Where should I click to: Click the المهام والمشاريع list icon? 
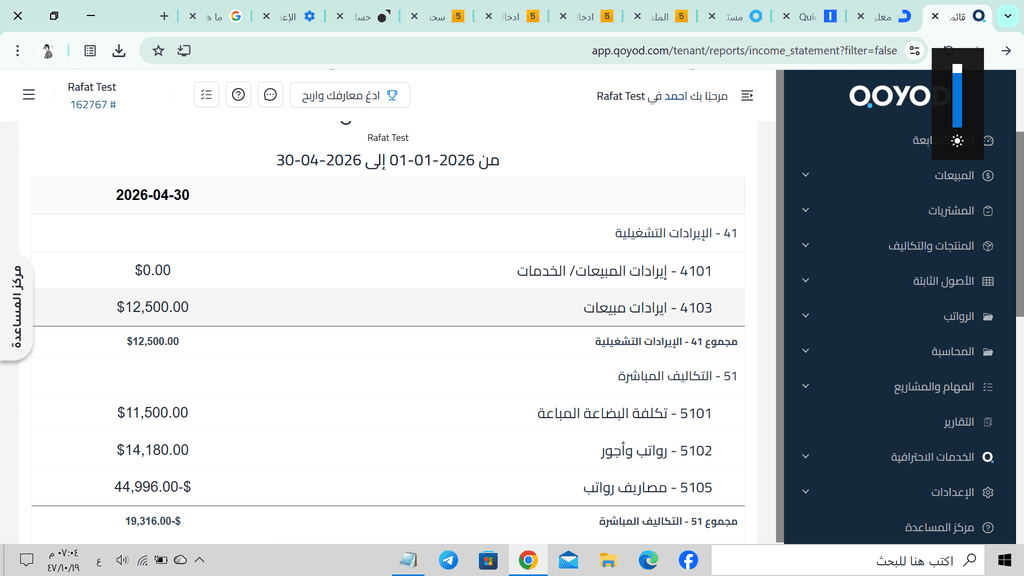click(x=987, y=387)
